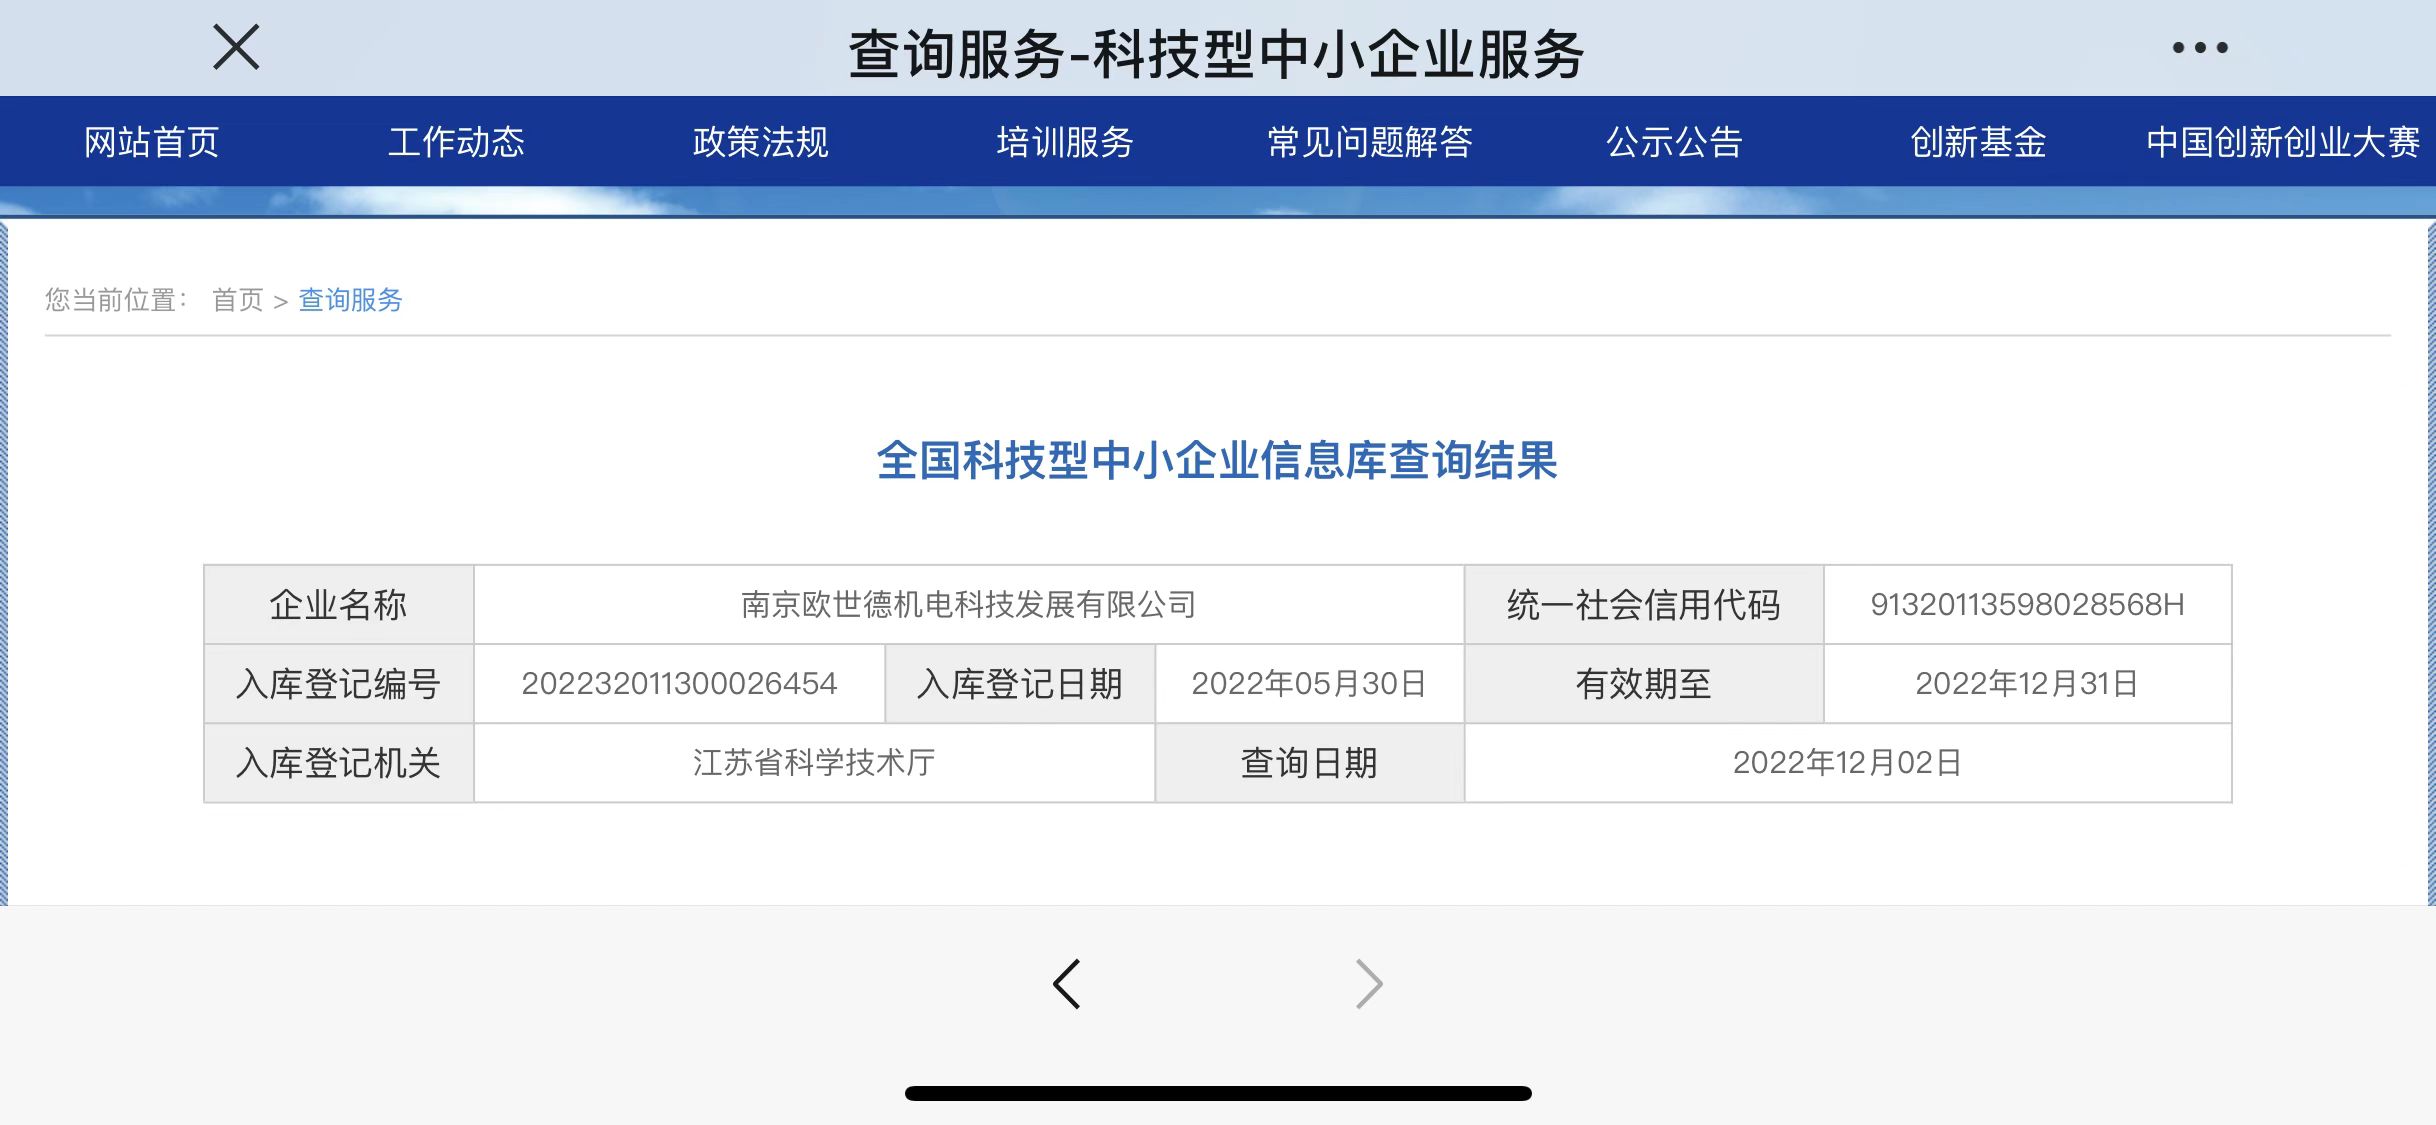The height and width of the screenshot is (1125, 2436).
Task: Click the 统一社会信用代码 label cell
Action: pyautogui.click(x=1644, y=605)
